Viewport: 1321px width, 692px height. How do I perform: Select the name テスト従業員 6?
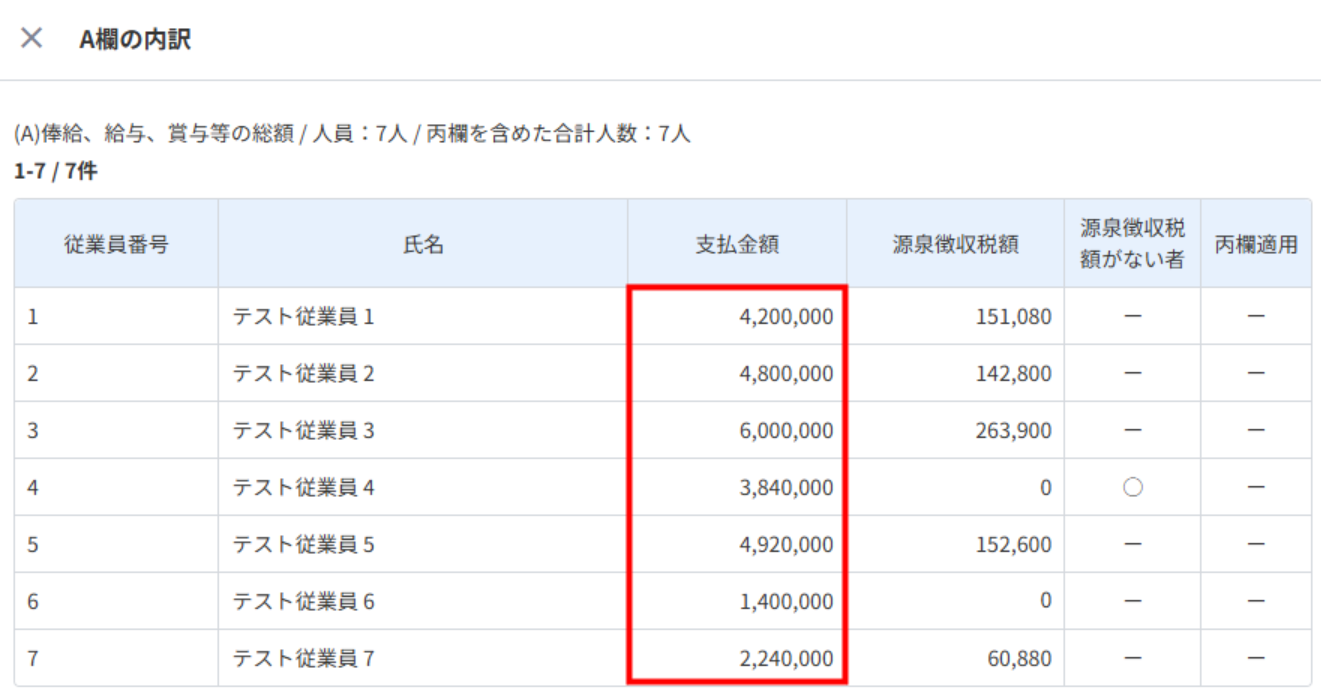303,602
